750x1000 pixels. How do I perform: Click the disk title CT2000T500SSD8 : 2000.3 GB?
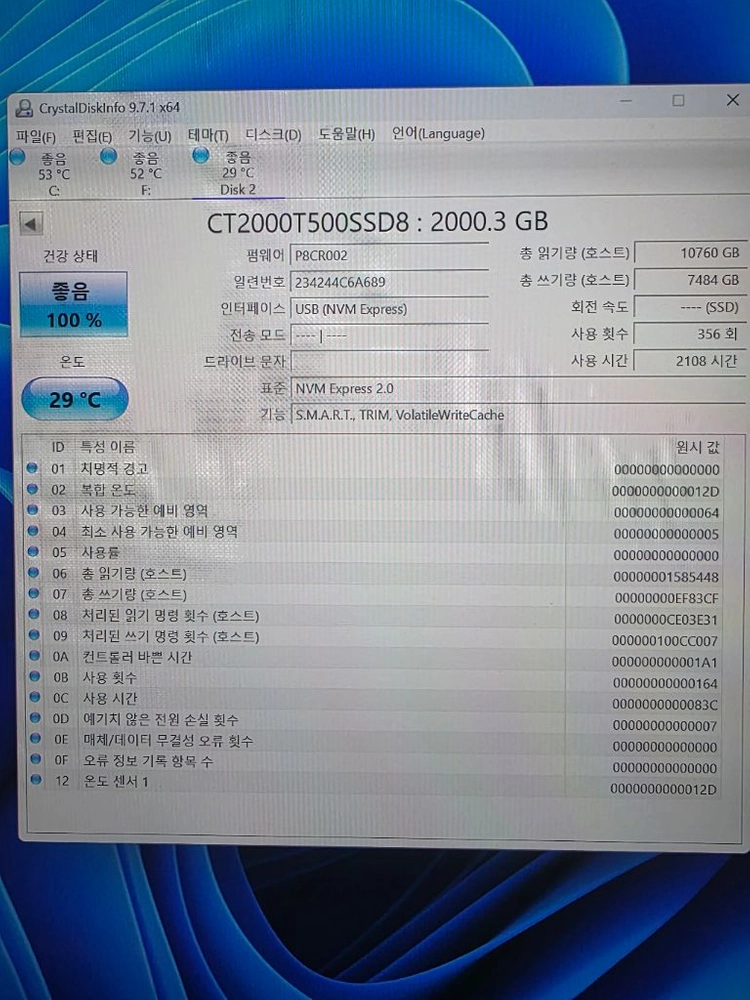378,222
